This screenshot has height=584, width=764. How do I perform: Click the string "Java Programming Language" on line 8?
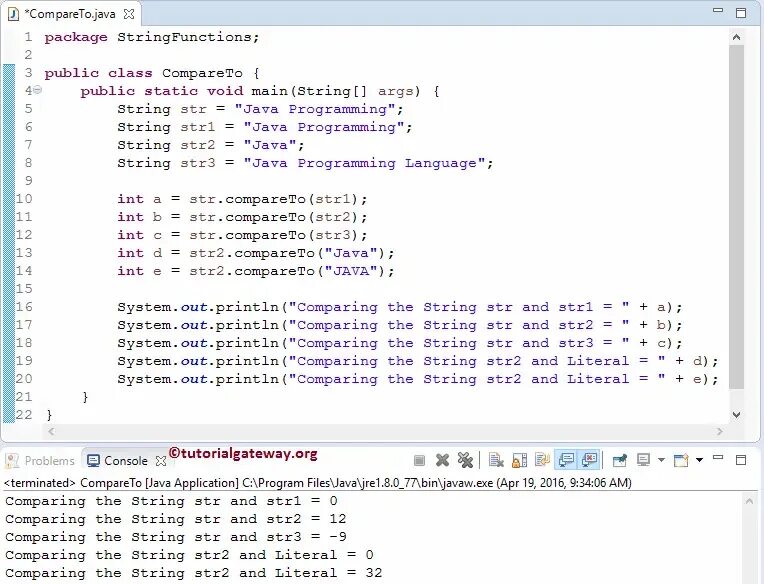364,163
